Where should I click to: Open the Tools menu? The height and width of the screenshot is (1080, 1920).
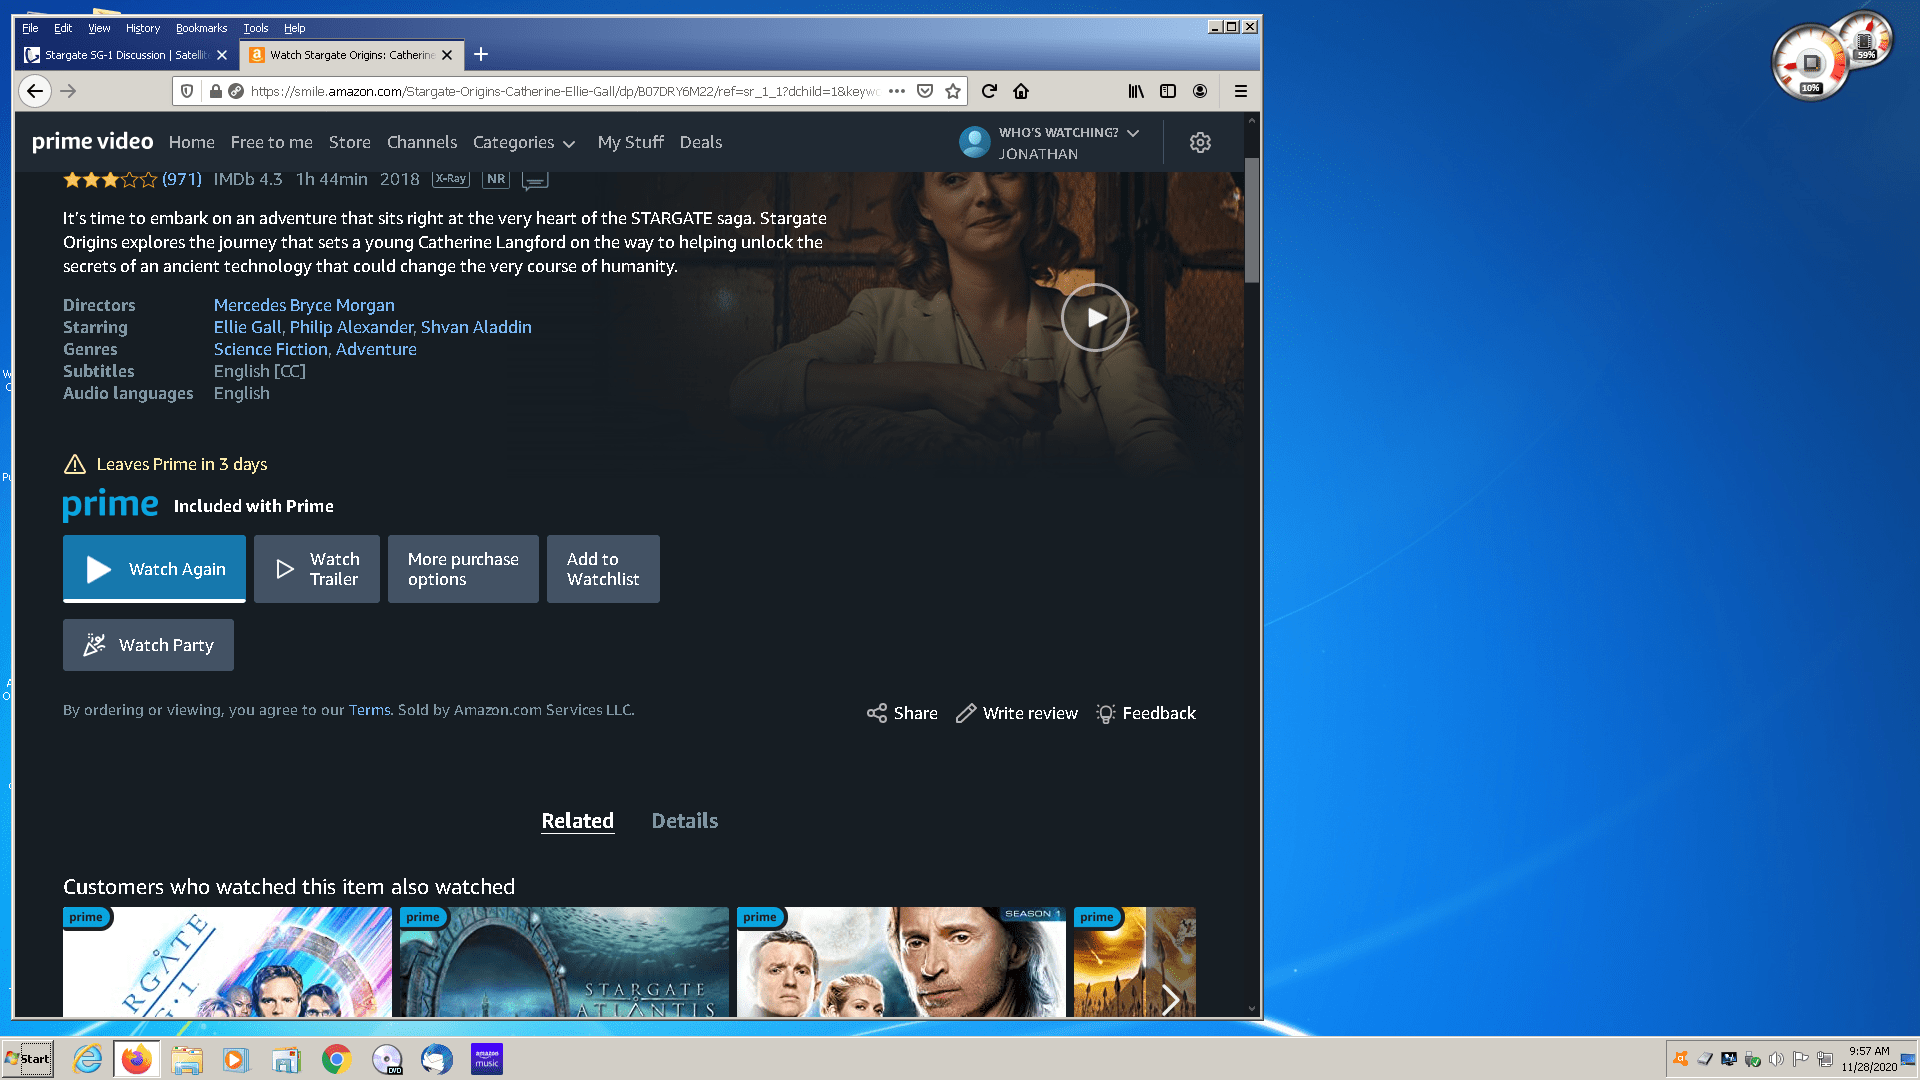pyautogui.click(x=256, y=28)
